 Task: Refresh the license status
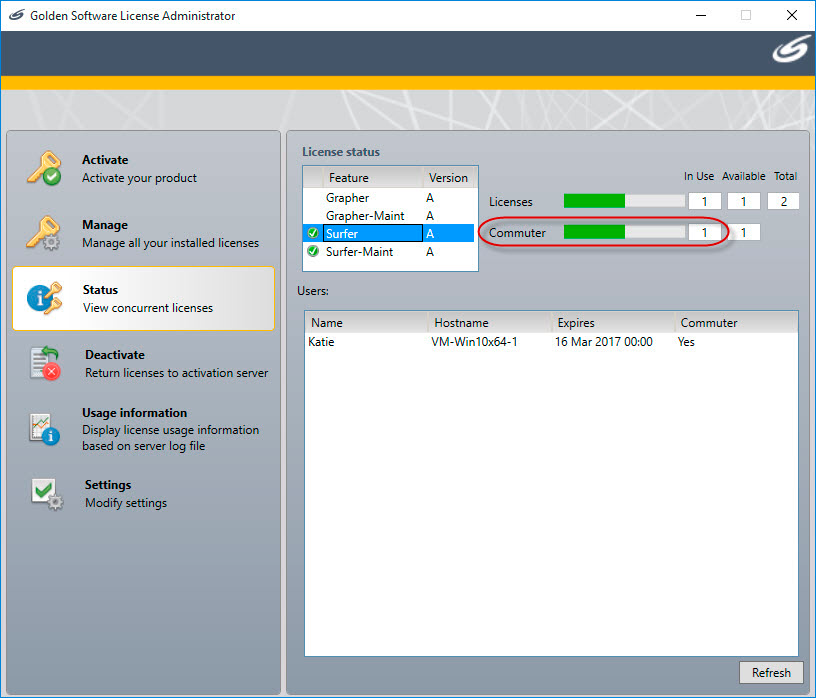click(x=771, y=672)
